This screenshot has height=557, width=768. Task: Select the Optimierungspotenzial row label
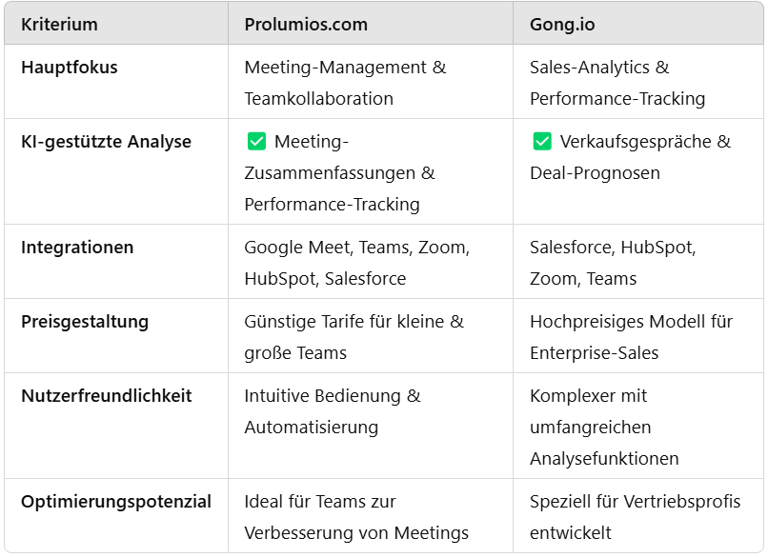(116, 502)
